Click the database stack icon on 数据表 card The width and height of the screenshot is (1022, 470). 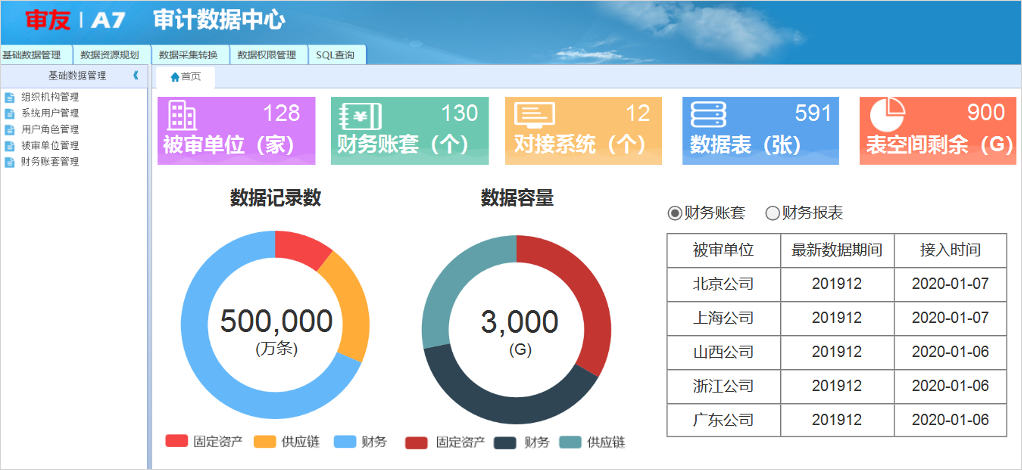(709, 116)
